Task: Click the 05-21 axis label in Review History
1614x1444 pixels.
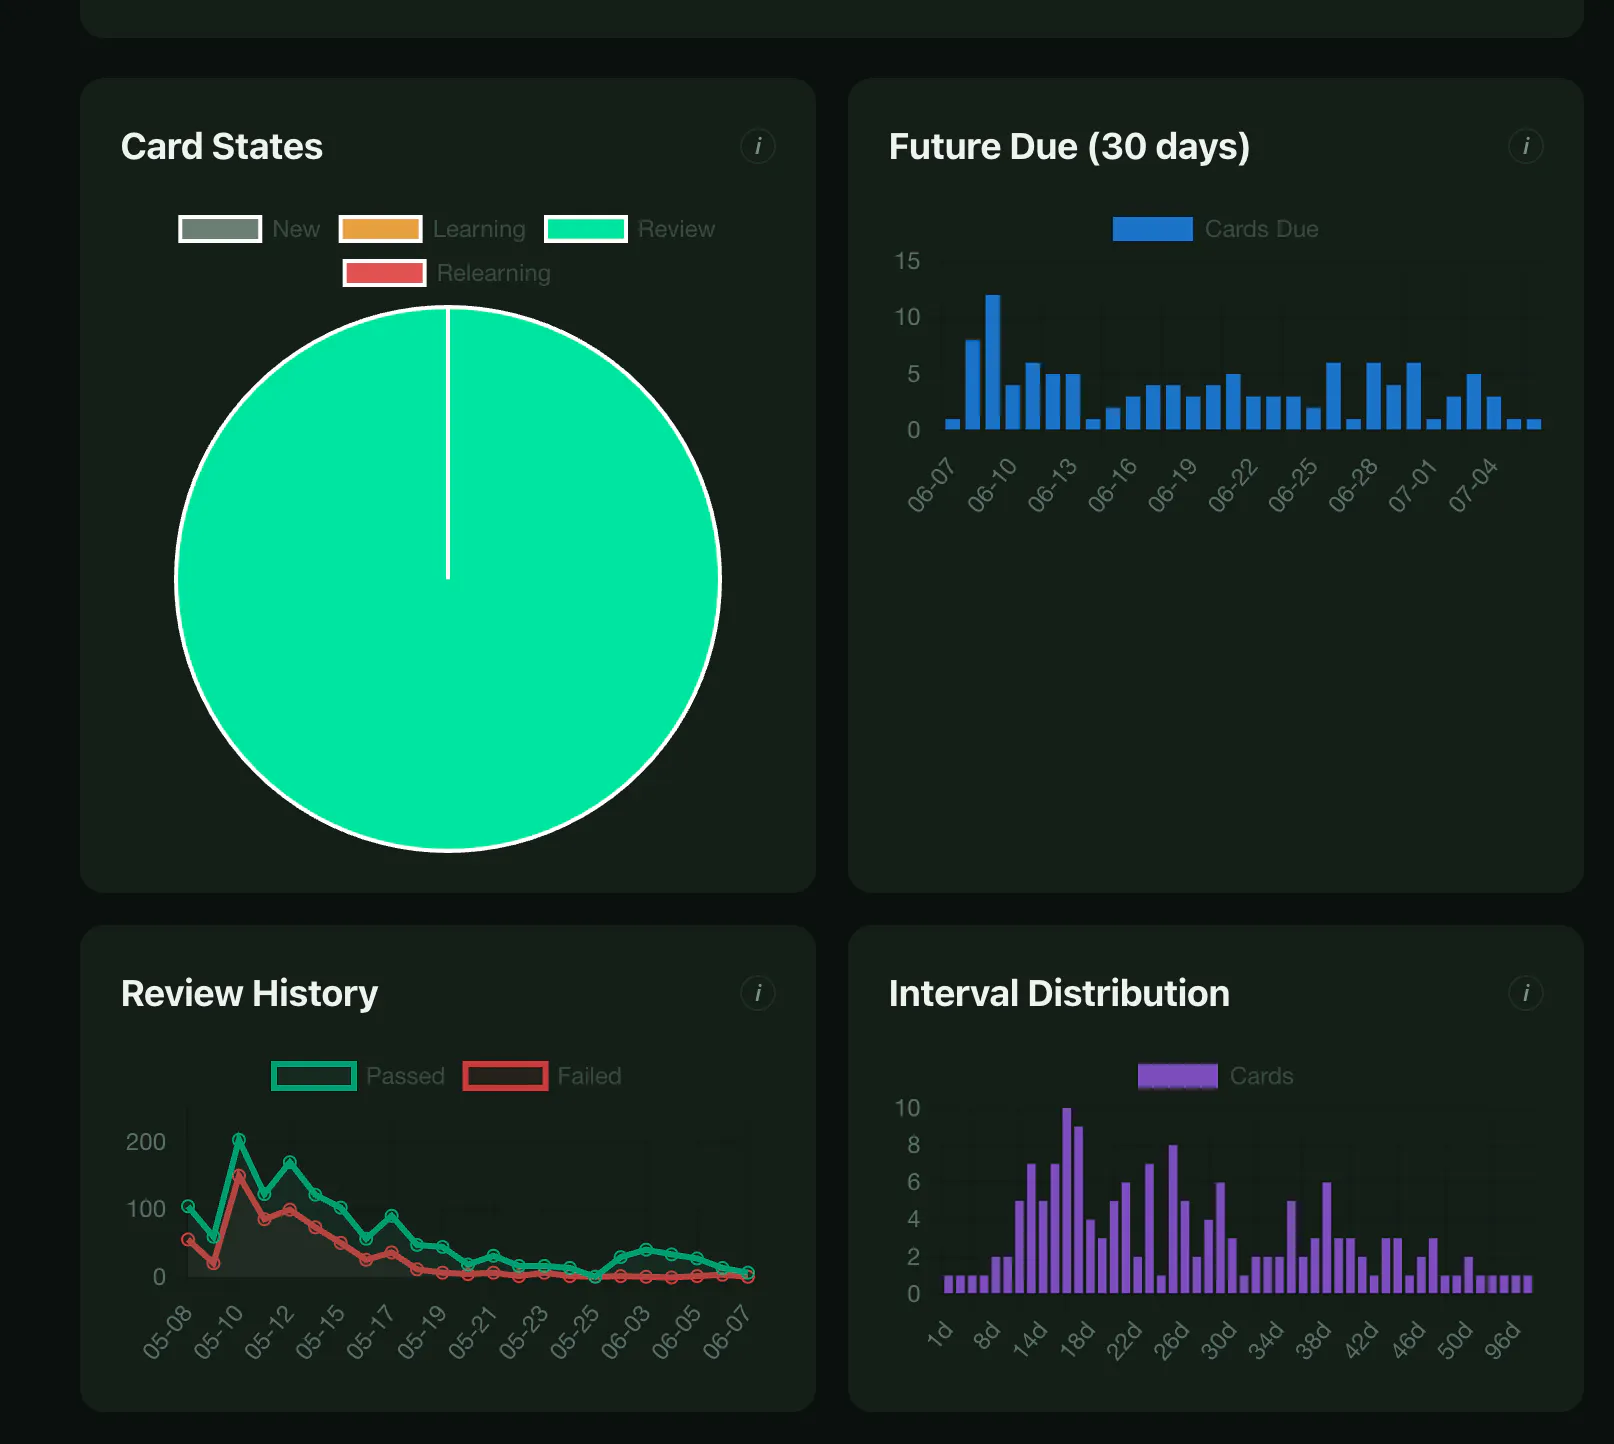Action: pos(472,1333)
